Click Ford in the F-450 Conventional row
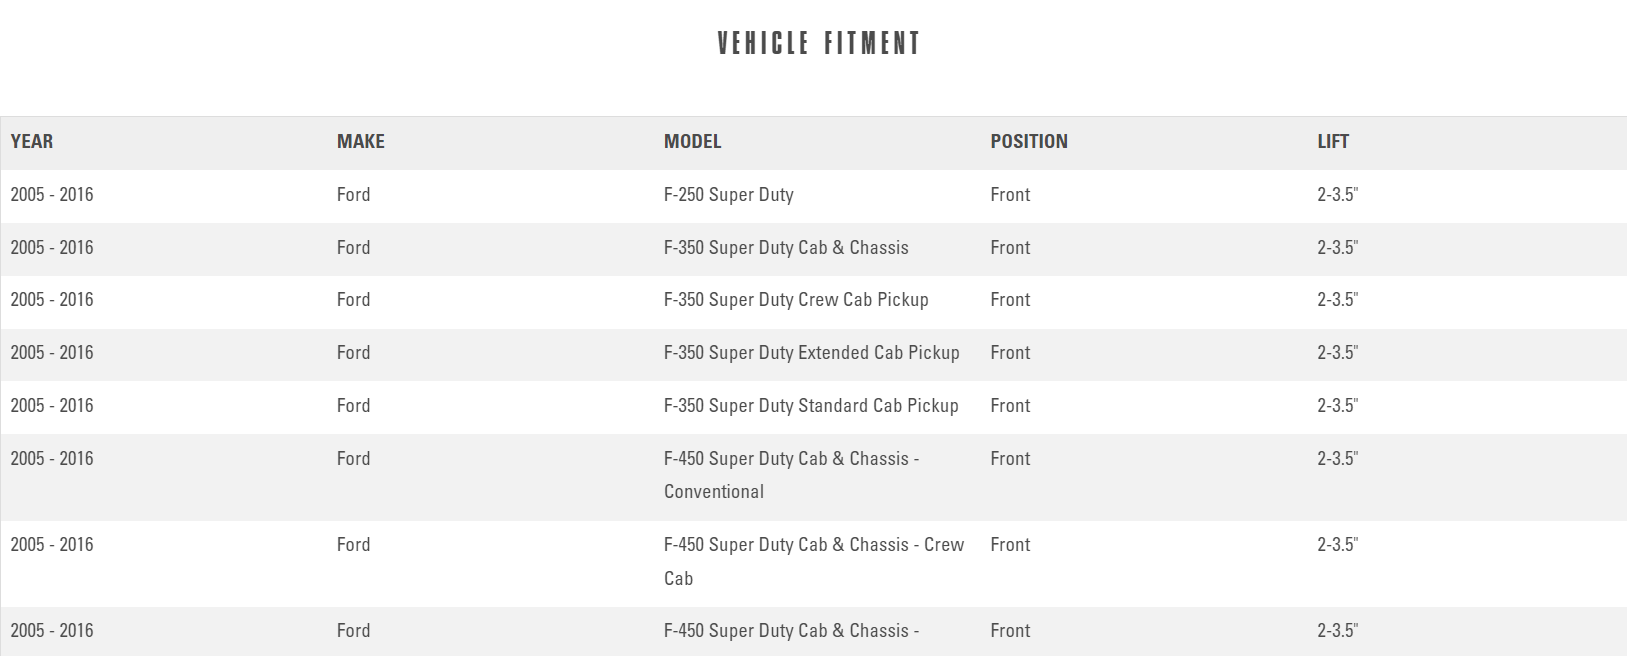Image resolution: width=1627 pixels, height=658 pixels. 353,459
